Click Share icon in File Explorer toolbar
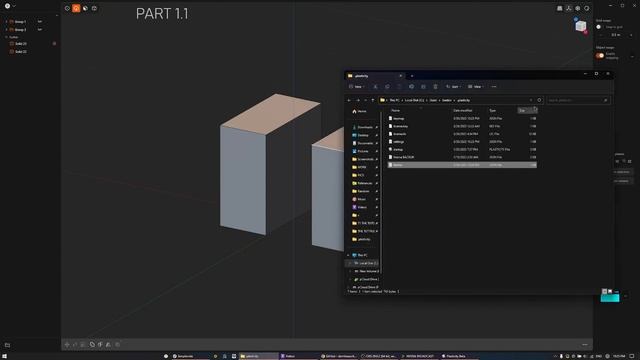Viewport: 640px width, 360px height. (423, 87)
